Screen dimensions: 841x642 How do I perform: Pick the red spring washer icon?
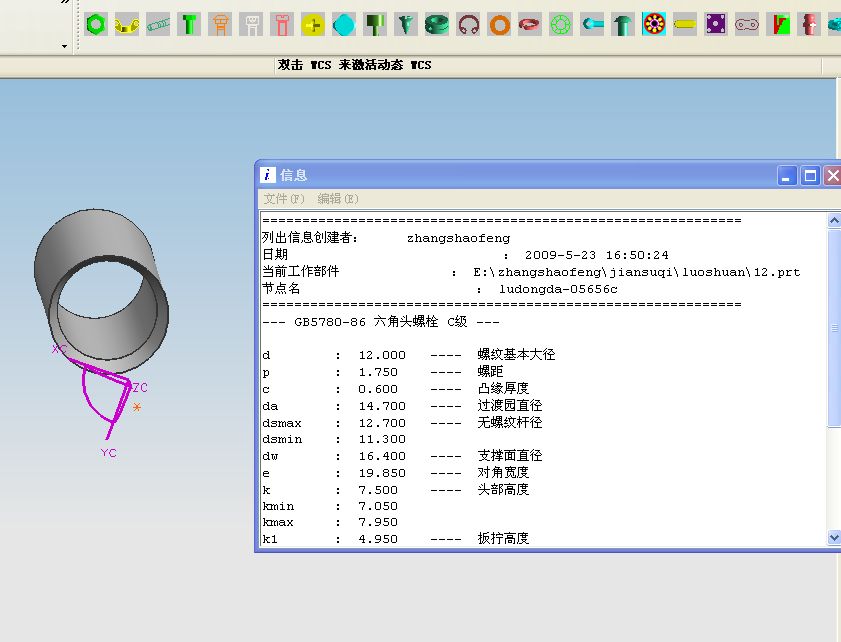click(x=530, y=25)
